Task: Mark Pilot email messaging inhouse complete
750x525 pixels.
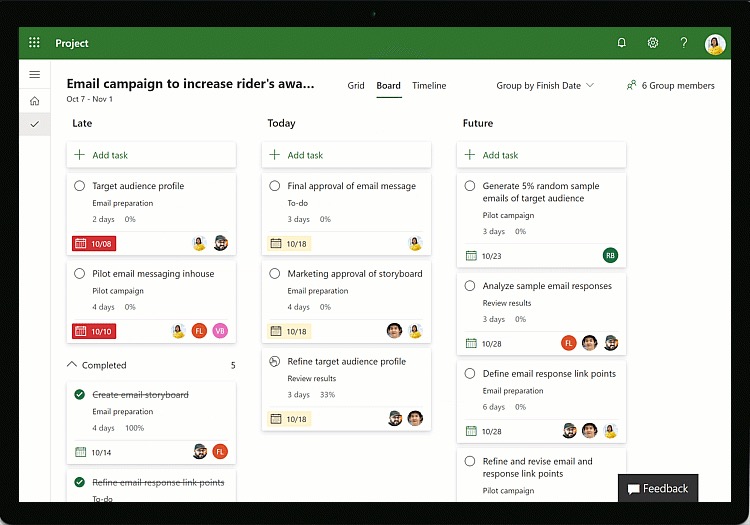Action: click(79, 273)
